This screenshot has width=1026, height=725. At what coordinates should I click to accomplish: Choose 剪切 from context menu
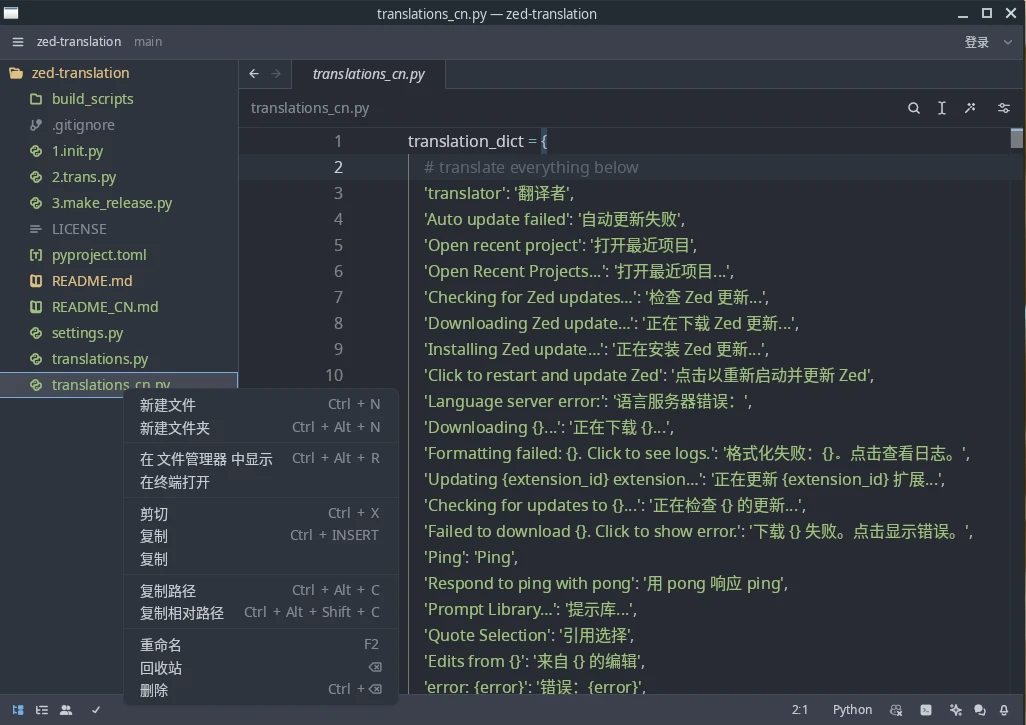pos(260,514)
